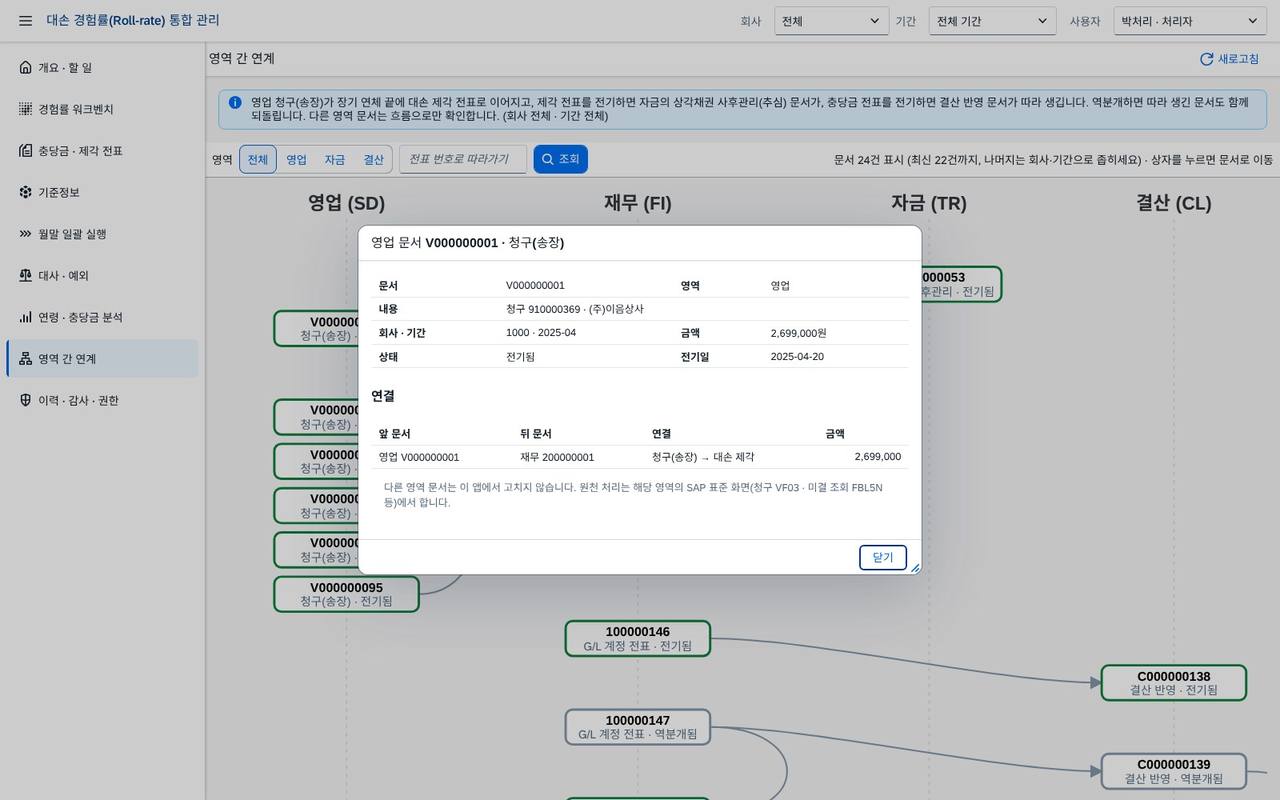Click the 재무 (FI) column header

(x=638, y=203)
